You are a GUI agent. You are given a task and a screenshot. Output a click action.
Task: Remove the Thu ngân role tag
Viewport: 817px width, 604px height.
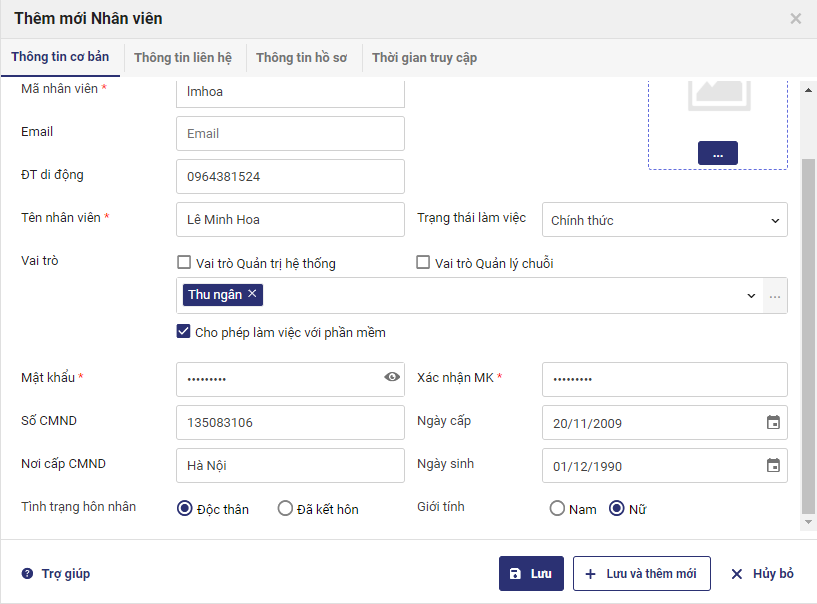(253, 294)
